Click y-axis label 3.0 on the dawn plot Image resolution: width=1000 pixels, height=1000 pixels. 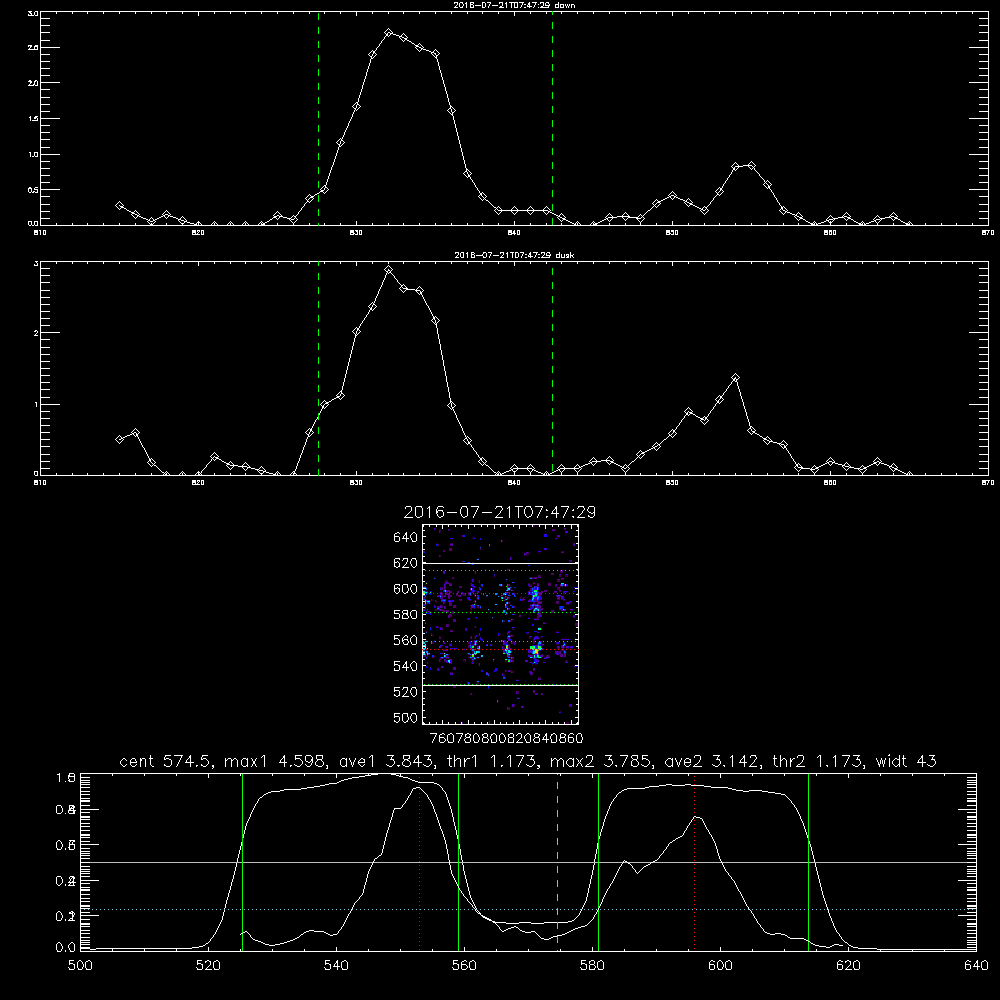tap(33, 13)
